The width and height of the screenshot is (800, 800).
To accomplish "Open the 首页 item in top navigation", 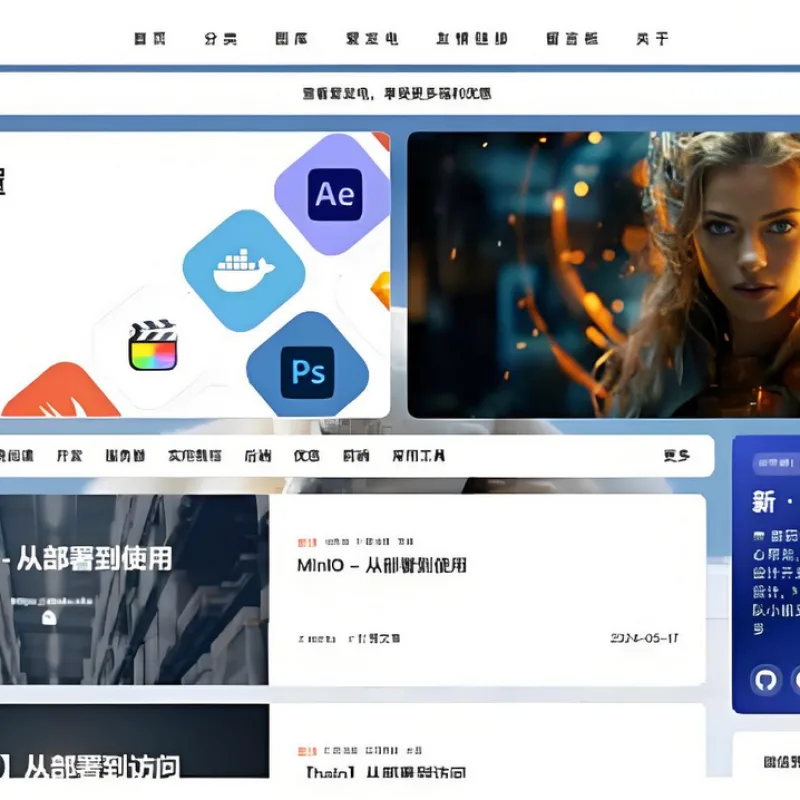I will pos(150,39).
